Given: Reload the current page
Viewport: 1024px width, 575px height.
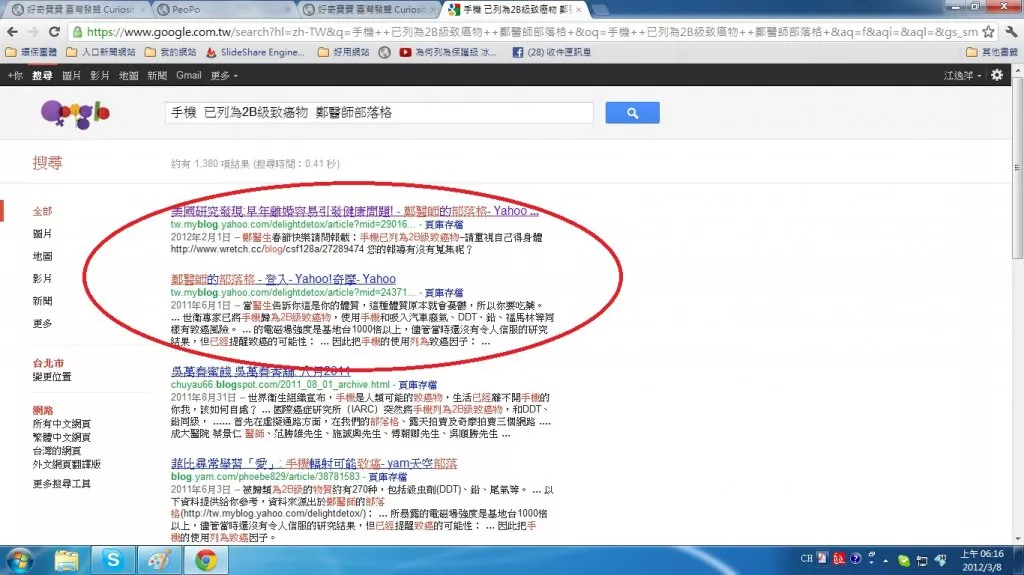Looking at the screenshot, I should [55, 31].
